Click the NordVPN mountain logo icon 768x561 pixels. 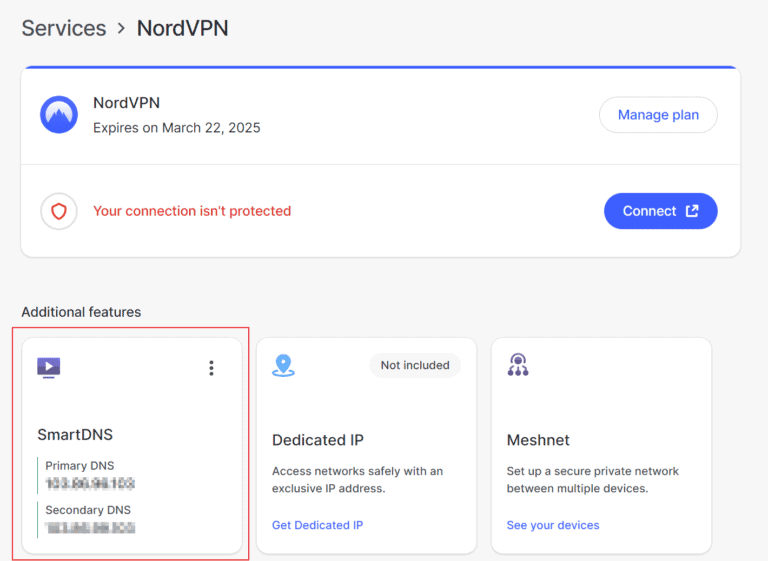[59, 115]
